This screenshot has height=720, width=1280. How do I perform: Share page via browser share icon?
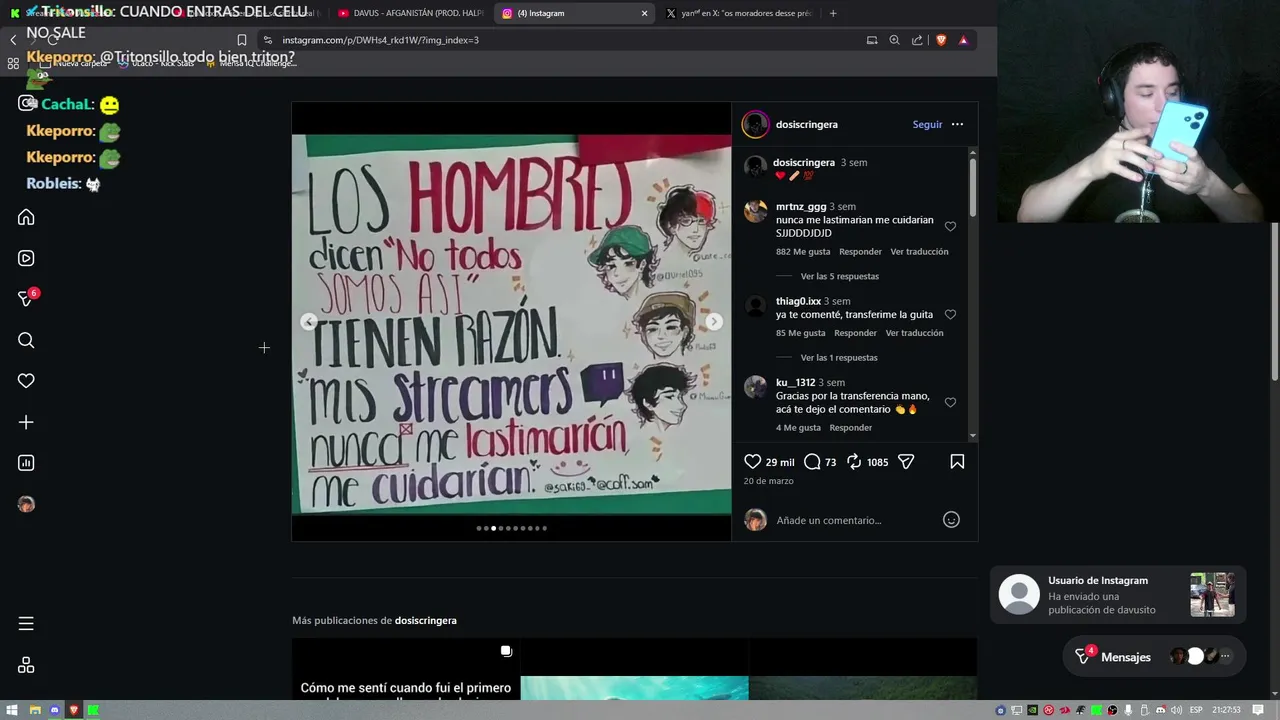point(917,40)
